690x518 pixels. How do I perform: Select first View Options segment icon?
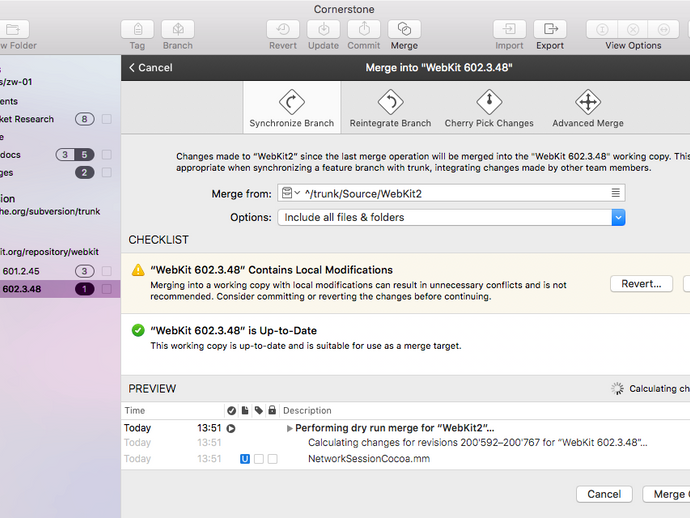602,29
